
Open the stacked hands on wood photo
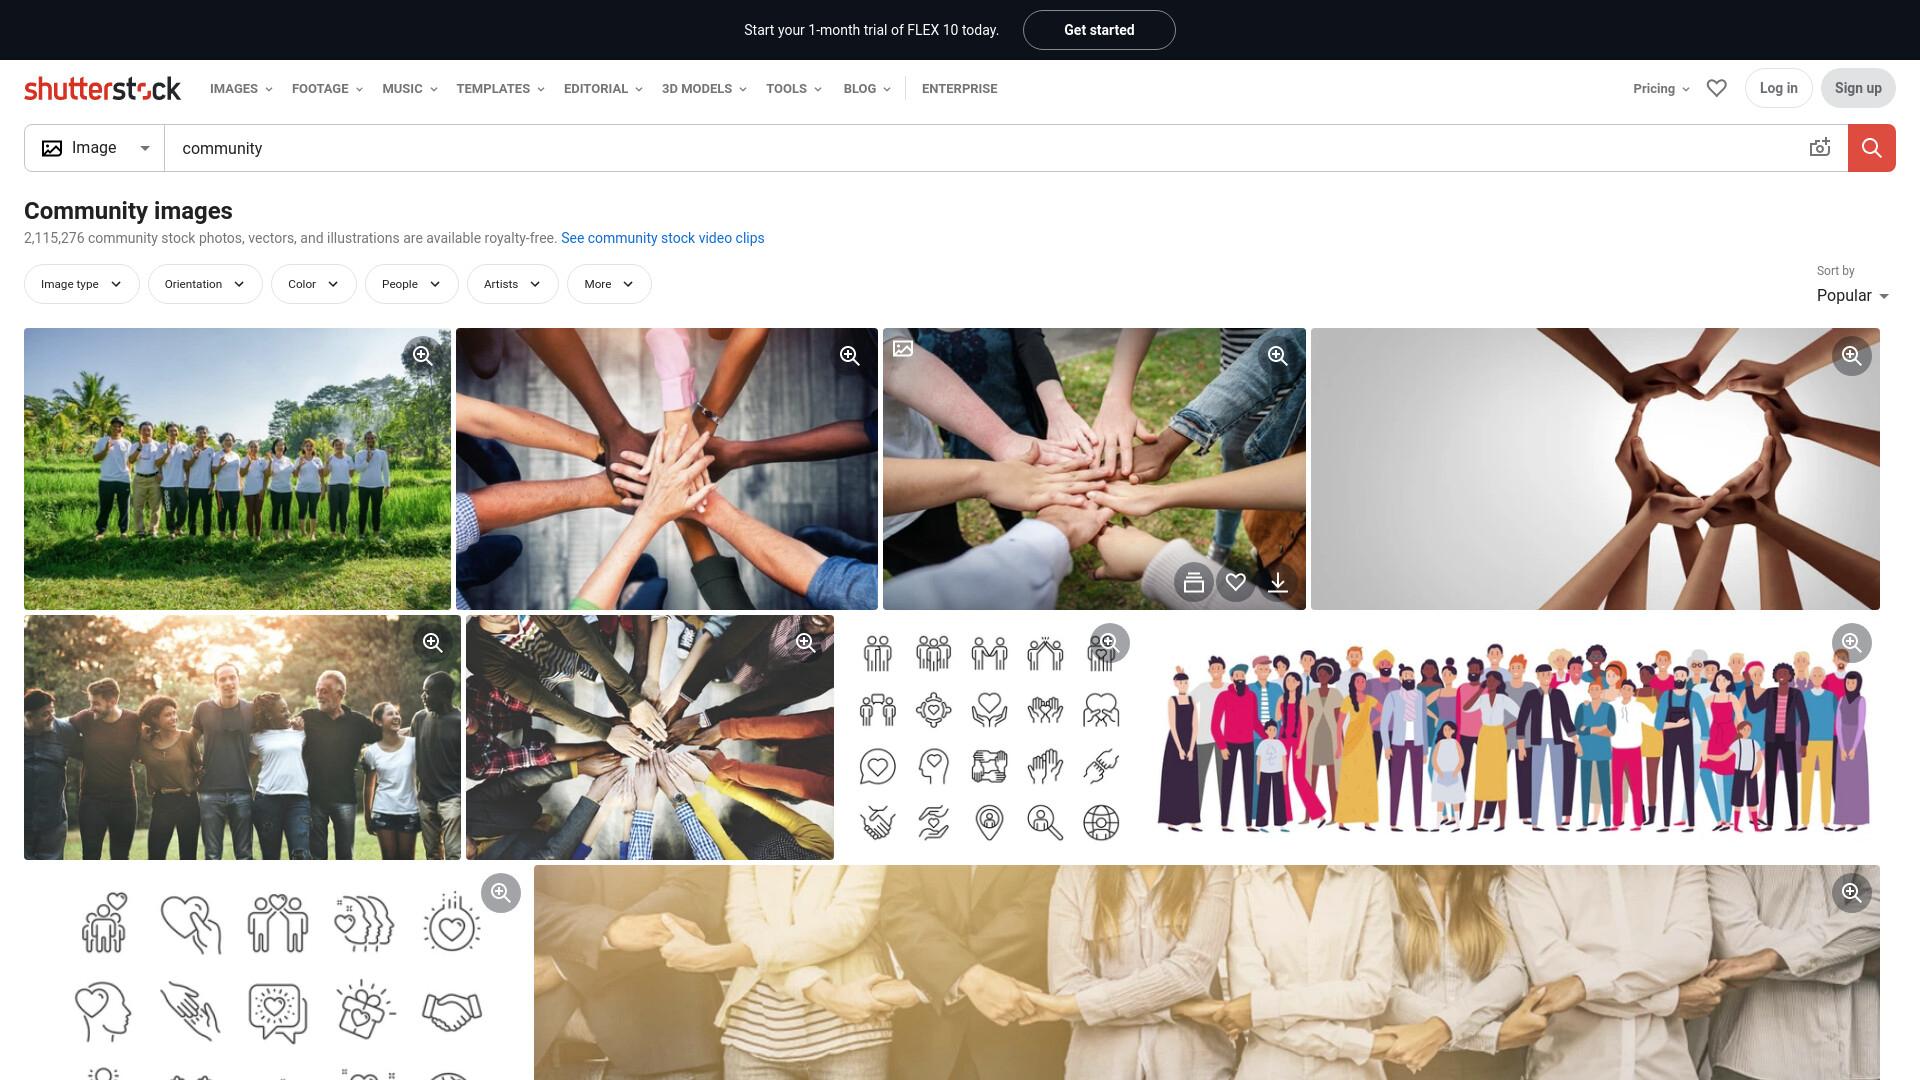tap(667, 469)
